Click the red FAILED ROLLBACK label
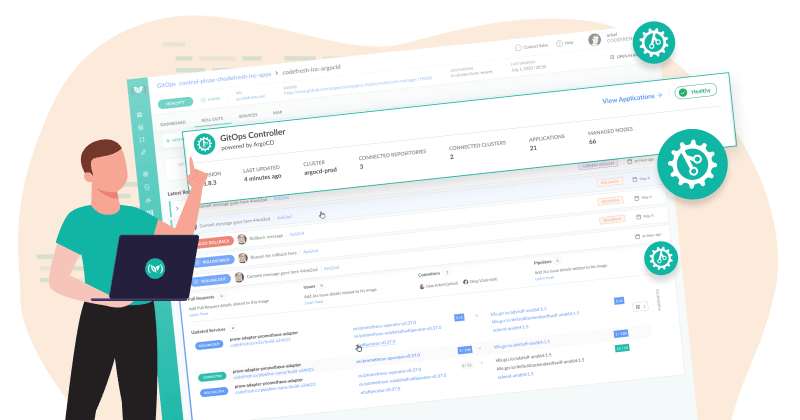This screenshot has width=800, height=420. 214,242
